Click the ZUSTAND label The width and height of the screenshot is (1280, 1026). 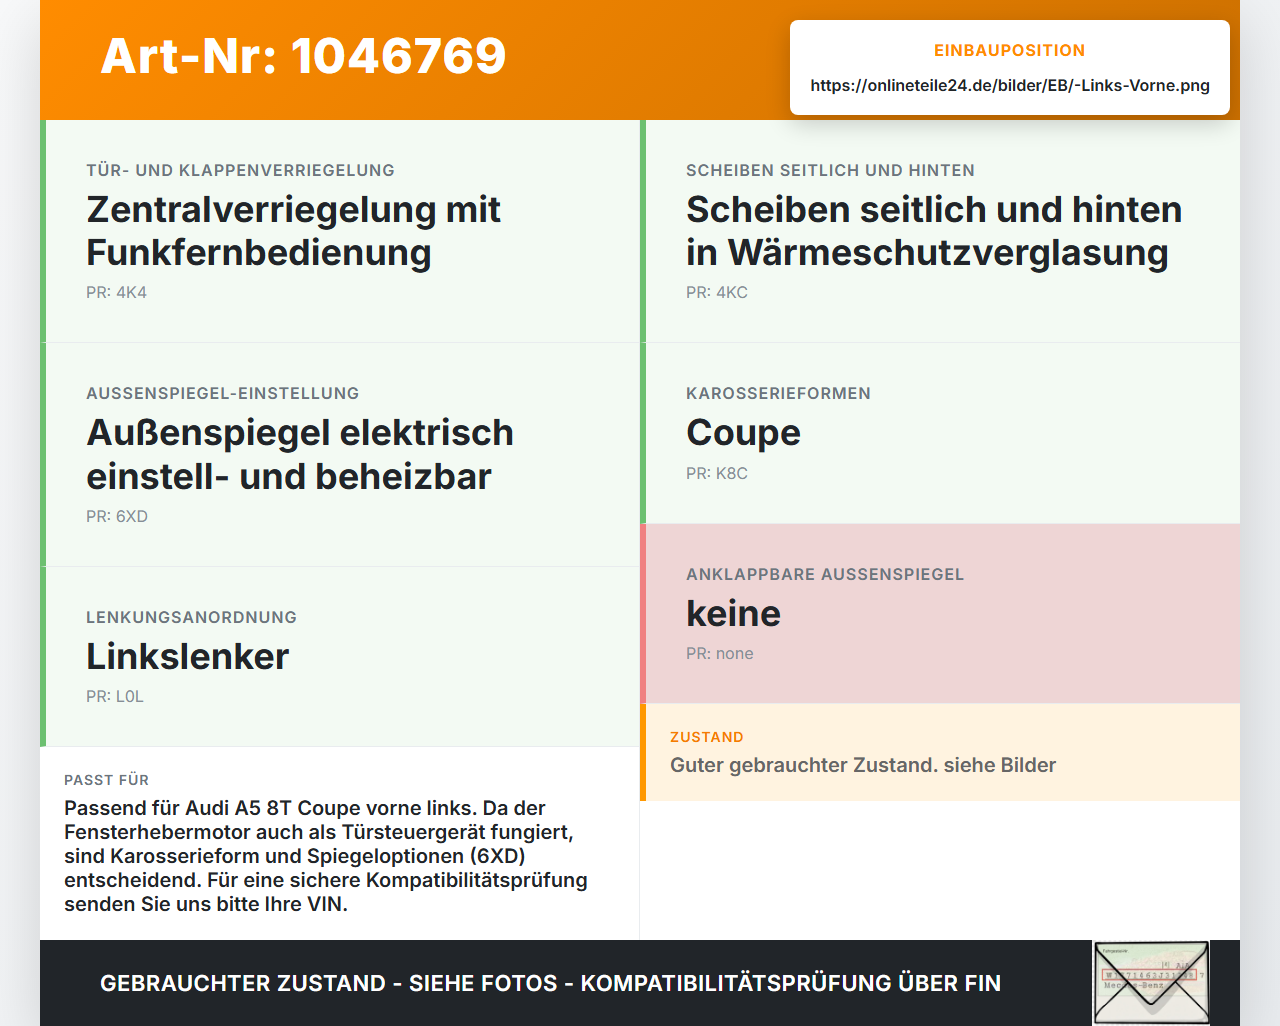coord(707,737)
